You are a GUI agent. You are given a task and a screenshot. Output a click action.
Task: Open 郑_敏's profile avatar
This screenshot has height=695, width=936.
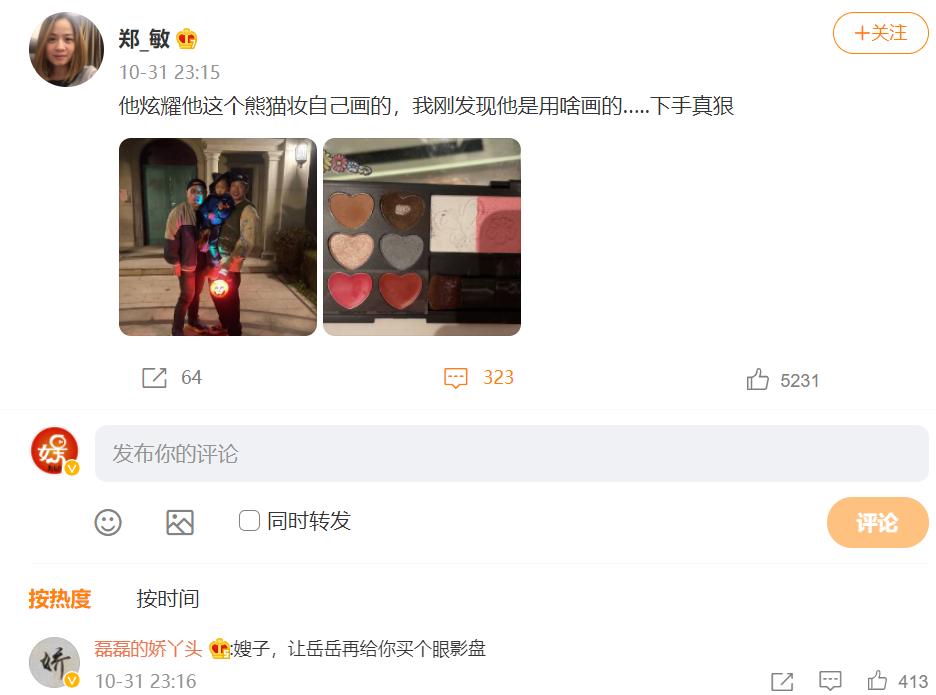tap(66, 50)
